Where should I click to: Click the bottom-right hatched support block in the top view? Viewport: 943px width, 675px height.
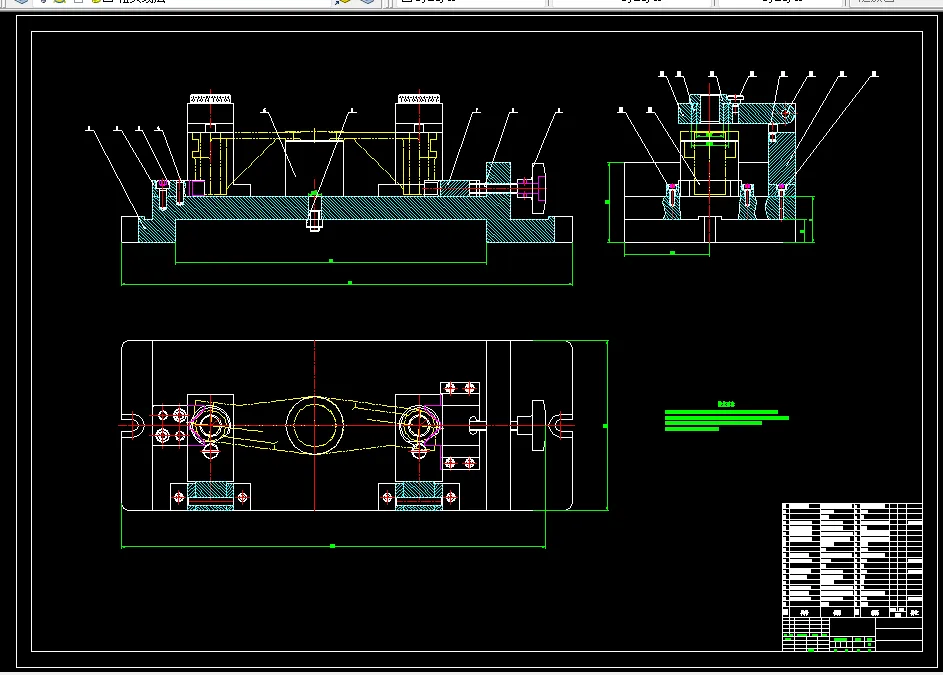click(419, 496)
